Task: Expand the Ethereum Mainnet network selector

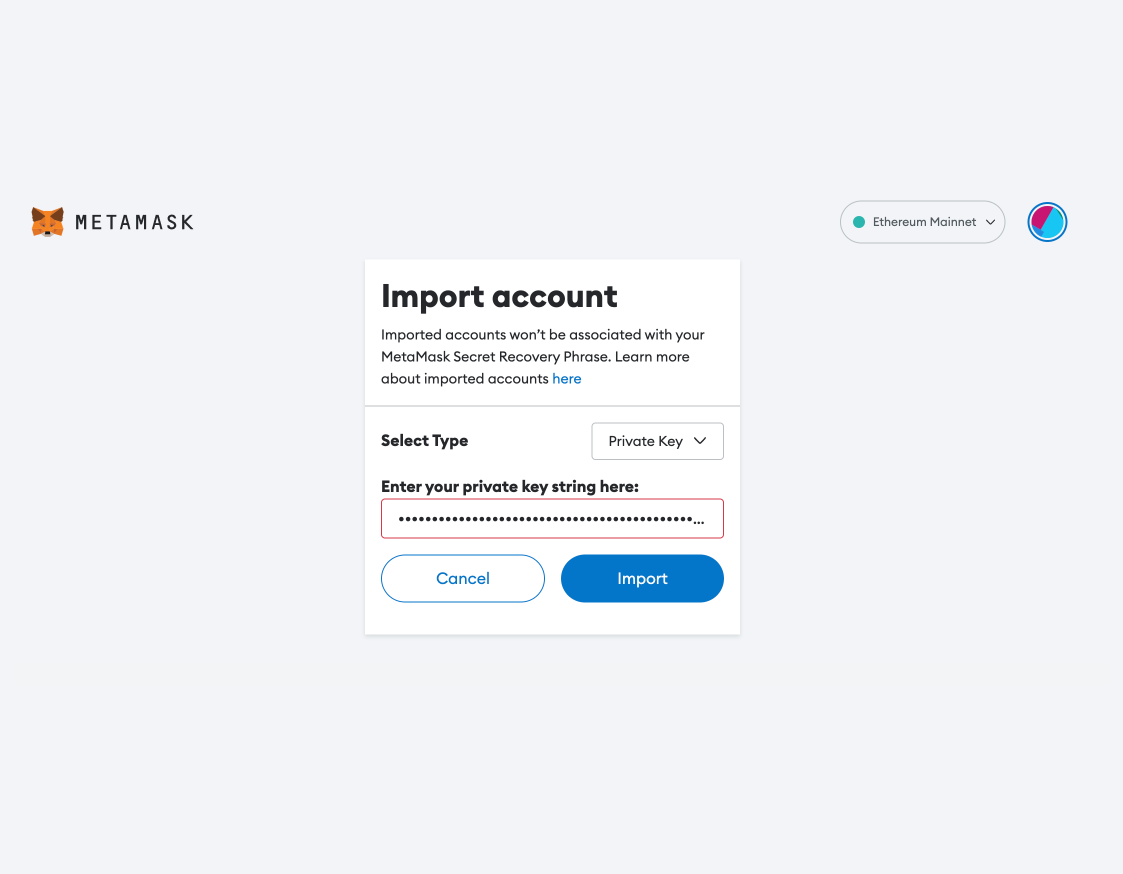Action: point(922,222)
